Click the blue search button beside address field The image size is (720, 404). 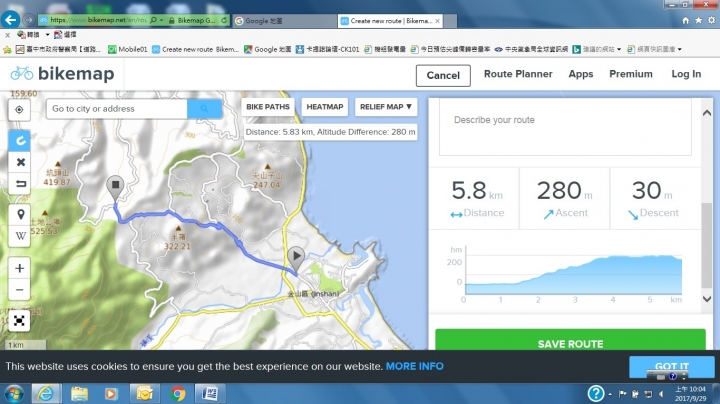pyautogui.click(x=204, y=109)
